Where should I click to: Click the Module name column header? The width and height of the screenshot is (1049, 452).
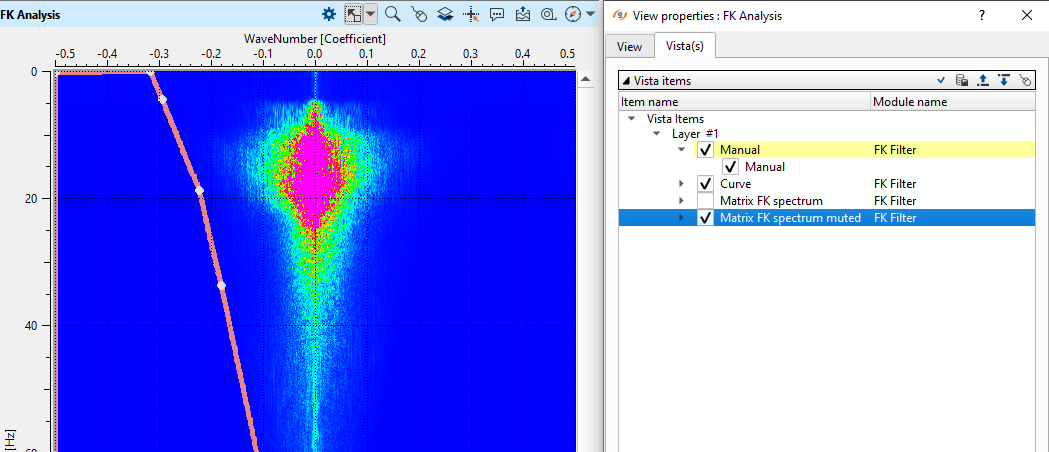click(909, 102)
